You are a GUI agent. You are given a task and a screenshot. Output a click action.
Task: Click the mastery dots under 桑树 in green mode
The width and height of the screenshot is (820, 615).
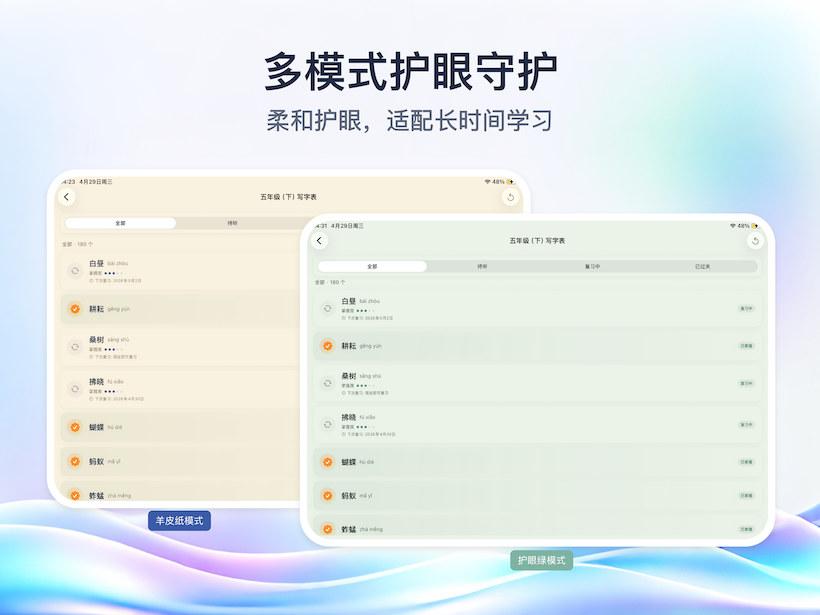(366, 385)
